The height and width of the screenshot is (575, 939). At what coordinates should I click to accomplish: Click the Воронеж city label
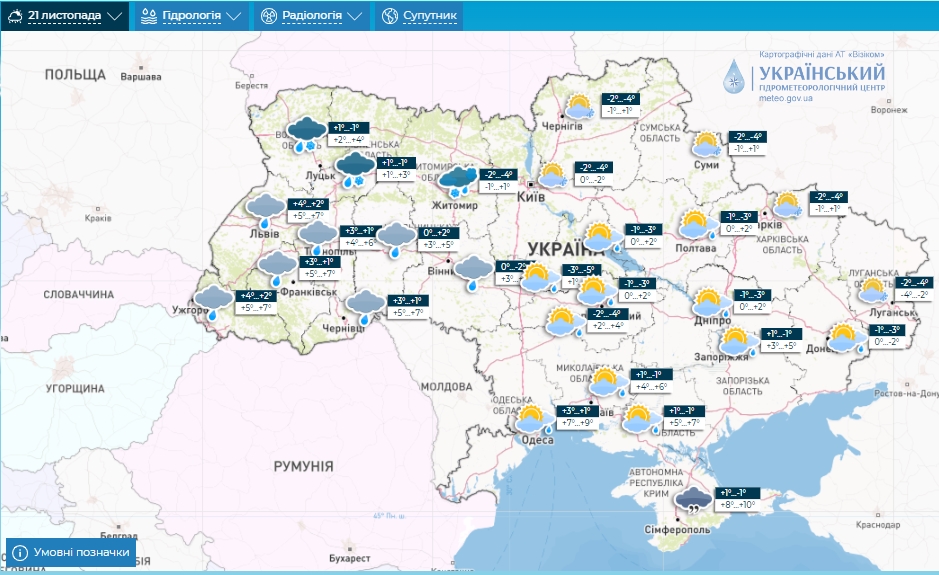(x=889, y=110)
